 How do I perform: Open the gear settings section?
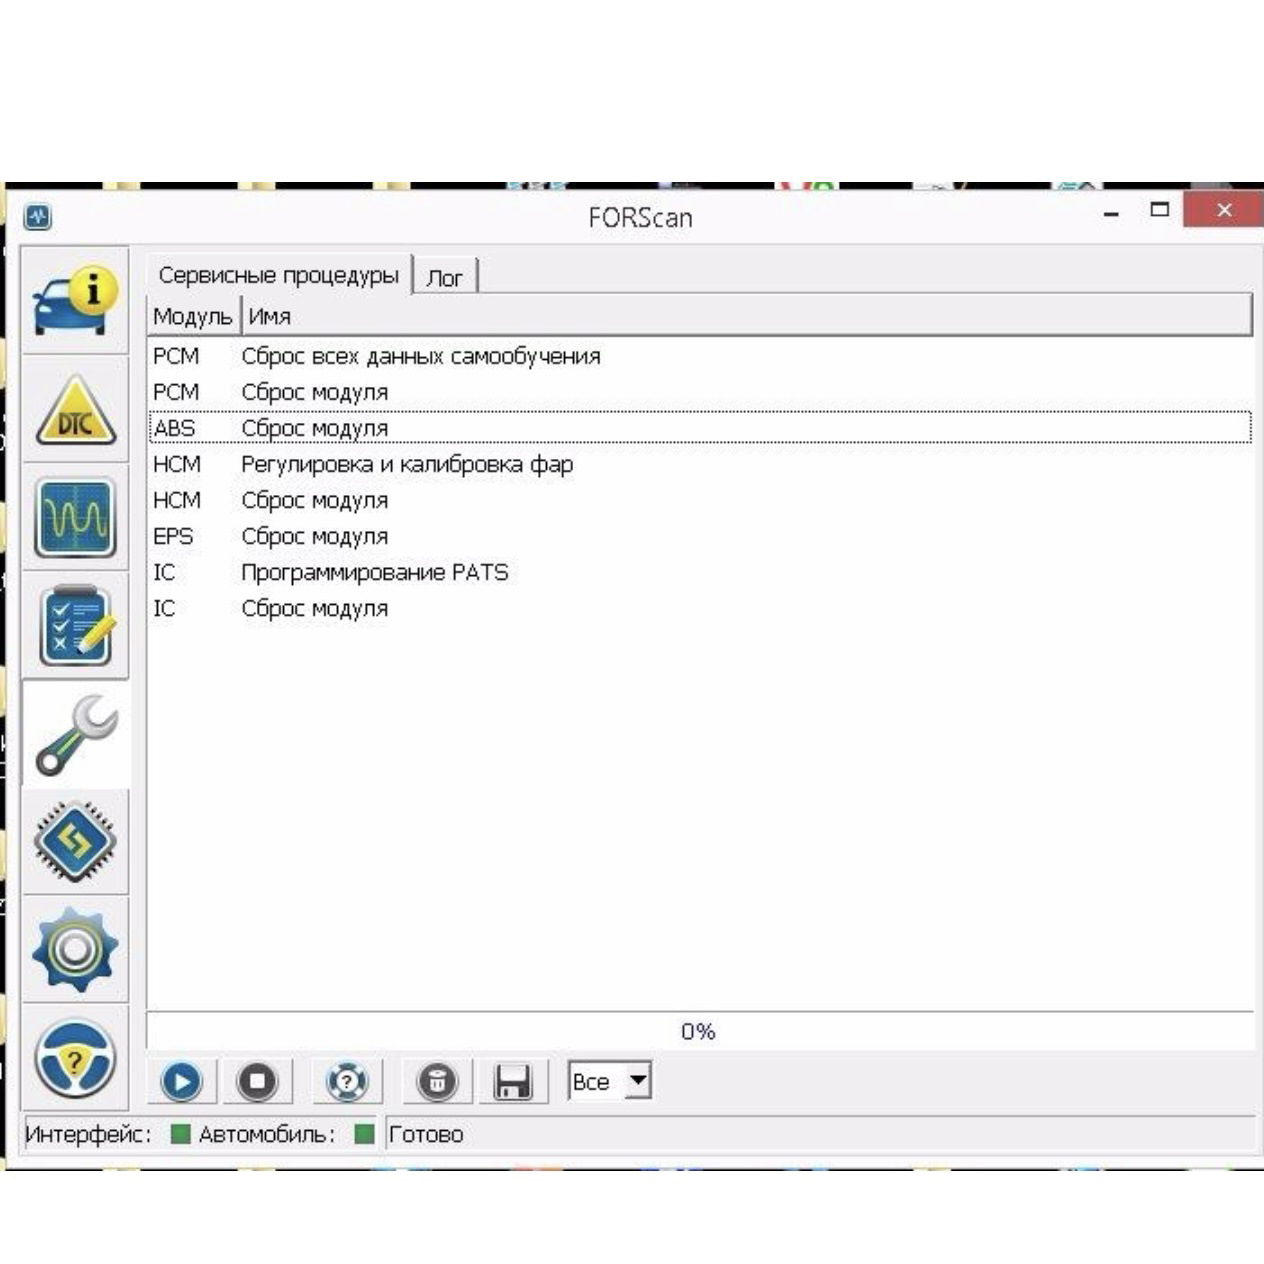75,949
